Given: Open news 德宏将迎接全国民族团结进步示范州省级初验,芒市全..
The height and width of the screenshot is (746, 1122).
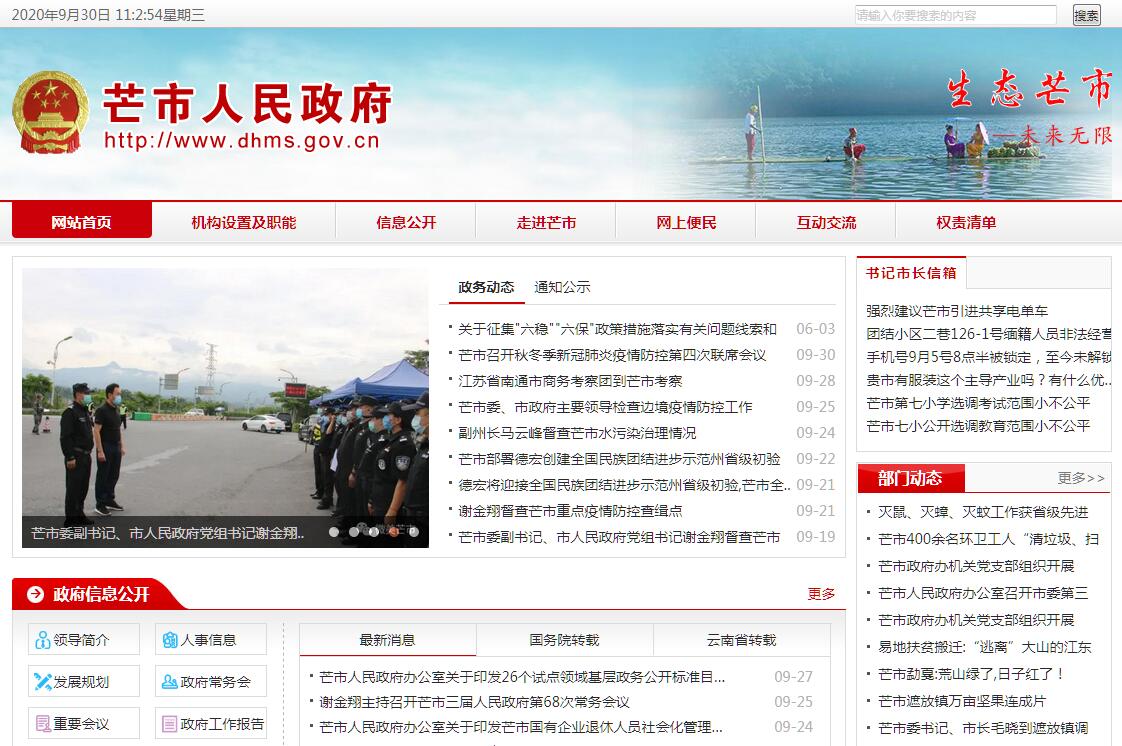Looking at the screenshot, I should (x=624, y=485).
